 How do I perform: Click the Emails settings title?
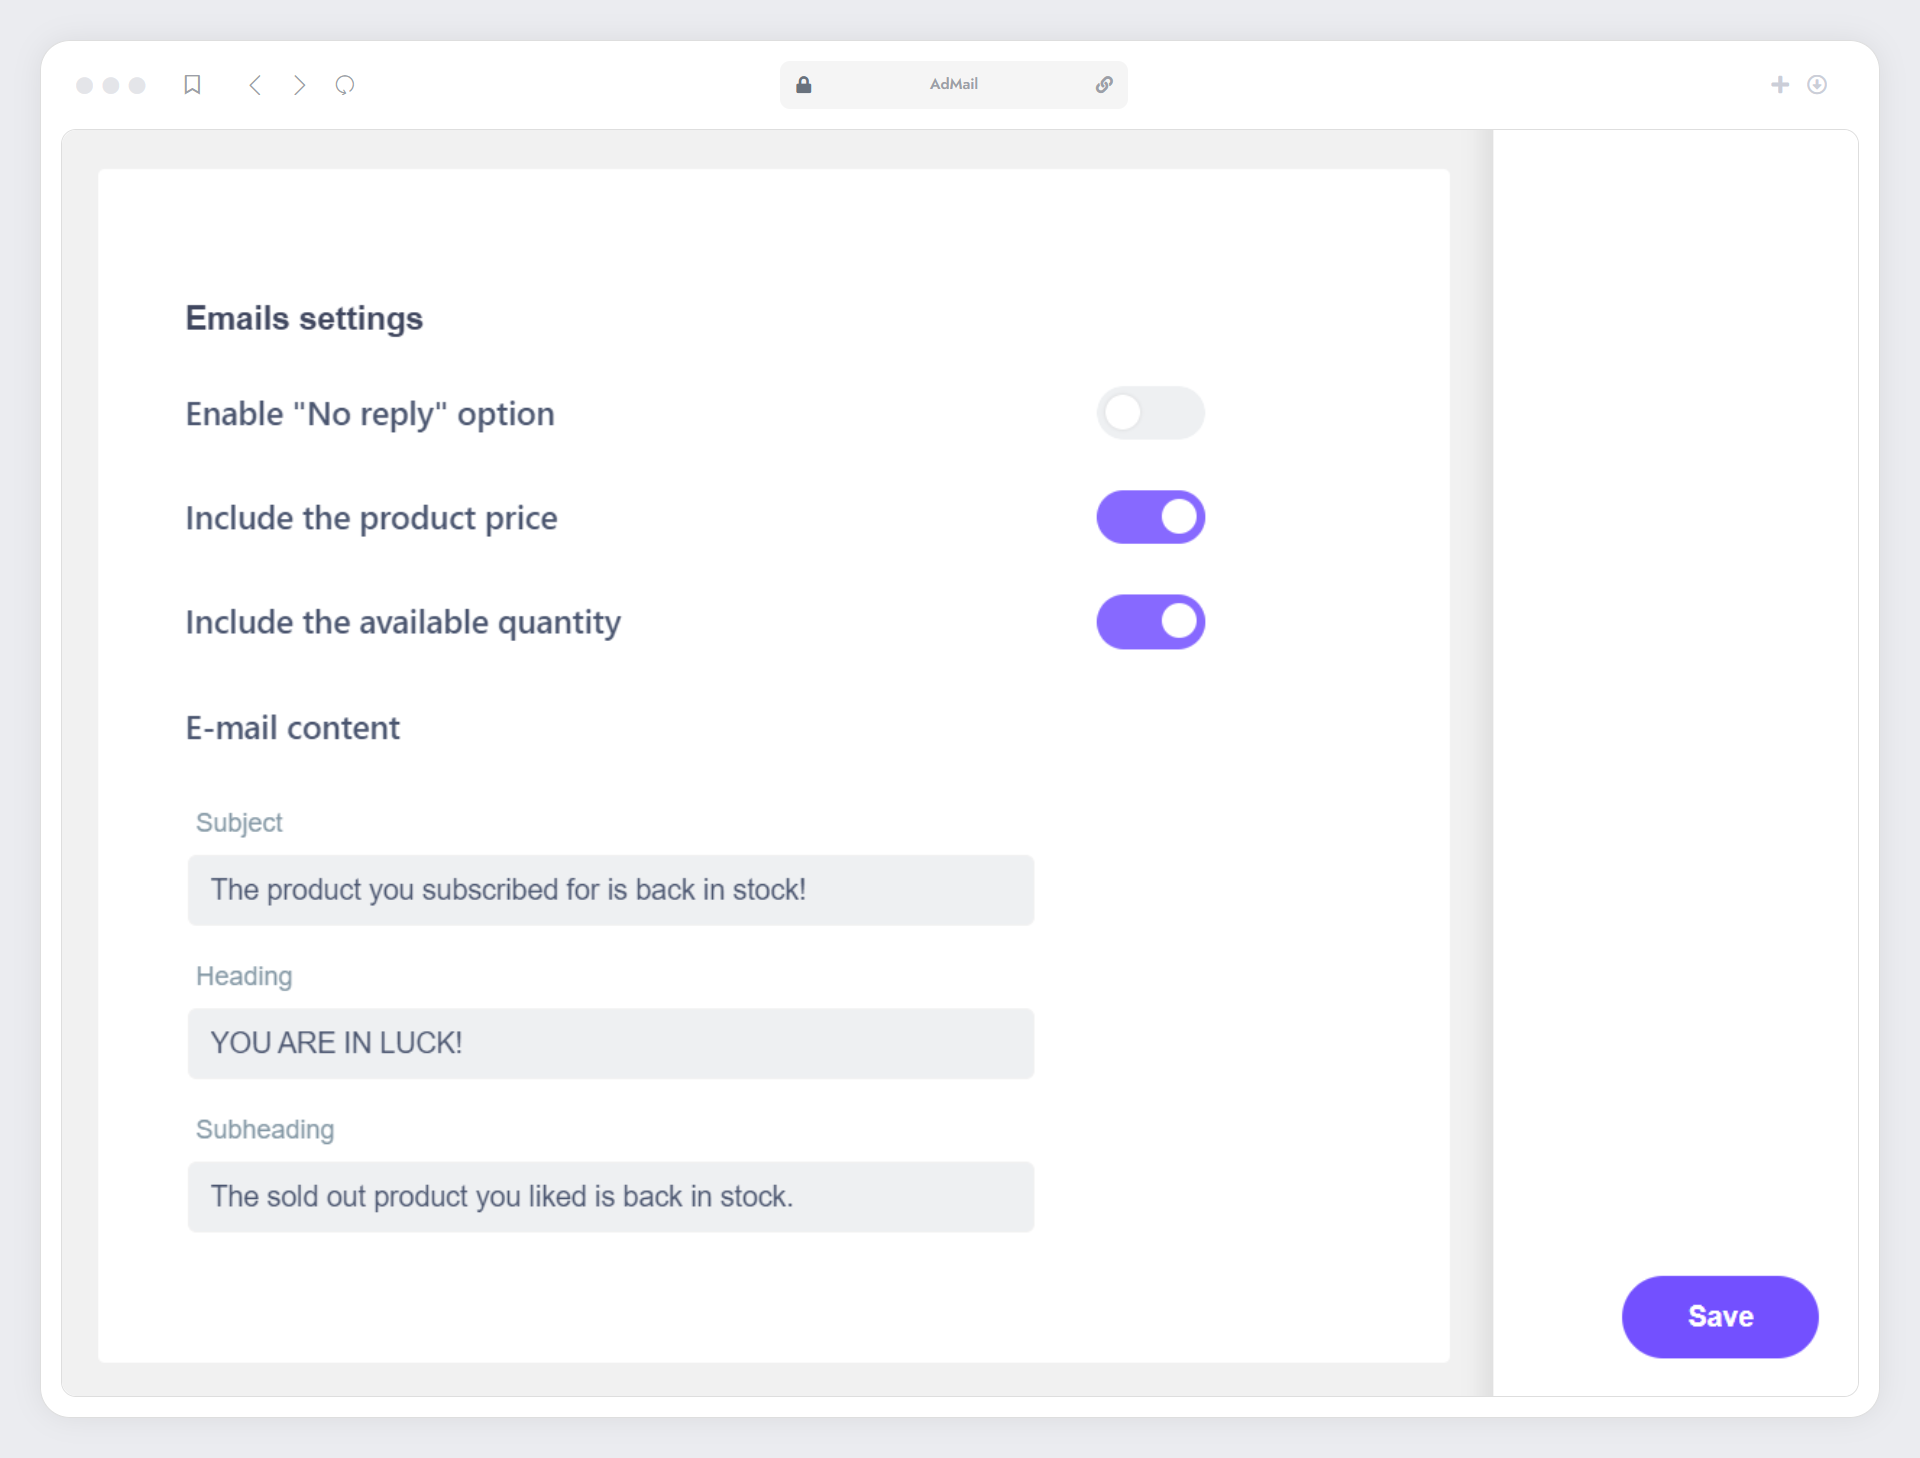click(304, 318)
